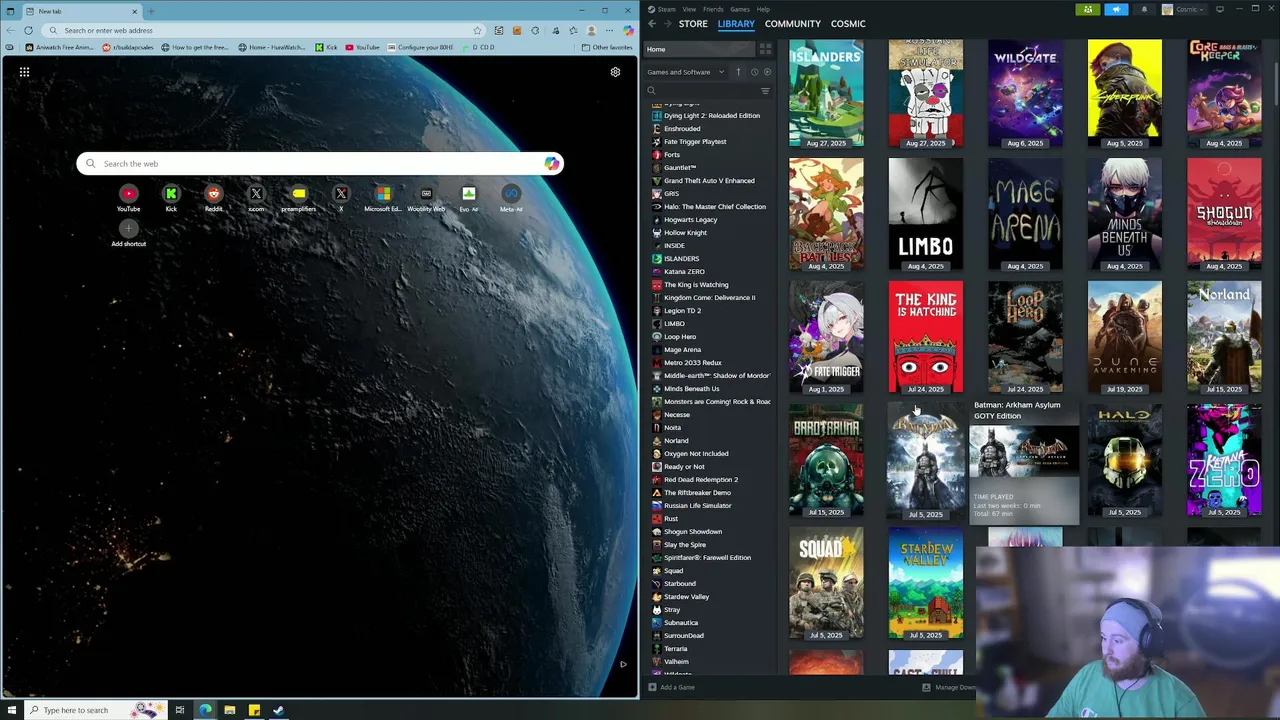Switch Steam to Big Picture mode
1280x720 pixels.
(x=1219, y=10)
